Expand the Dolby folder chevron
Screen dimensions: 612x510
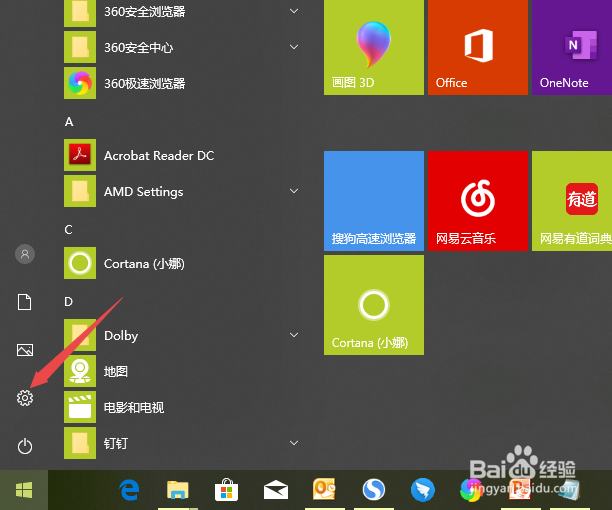click(x=294, y=335)
